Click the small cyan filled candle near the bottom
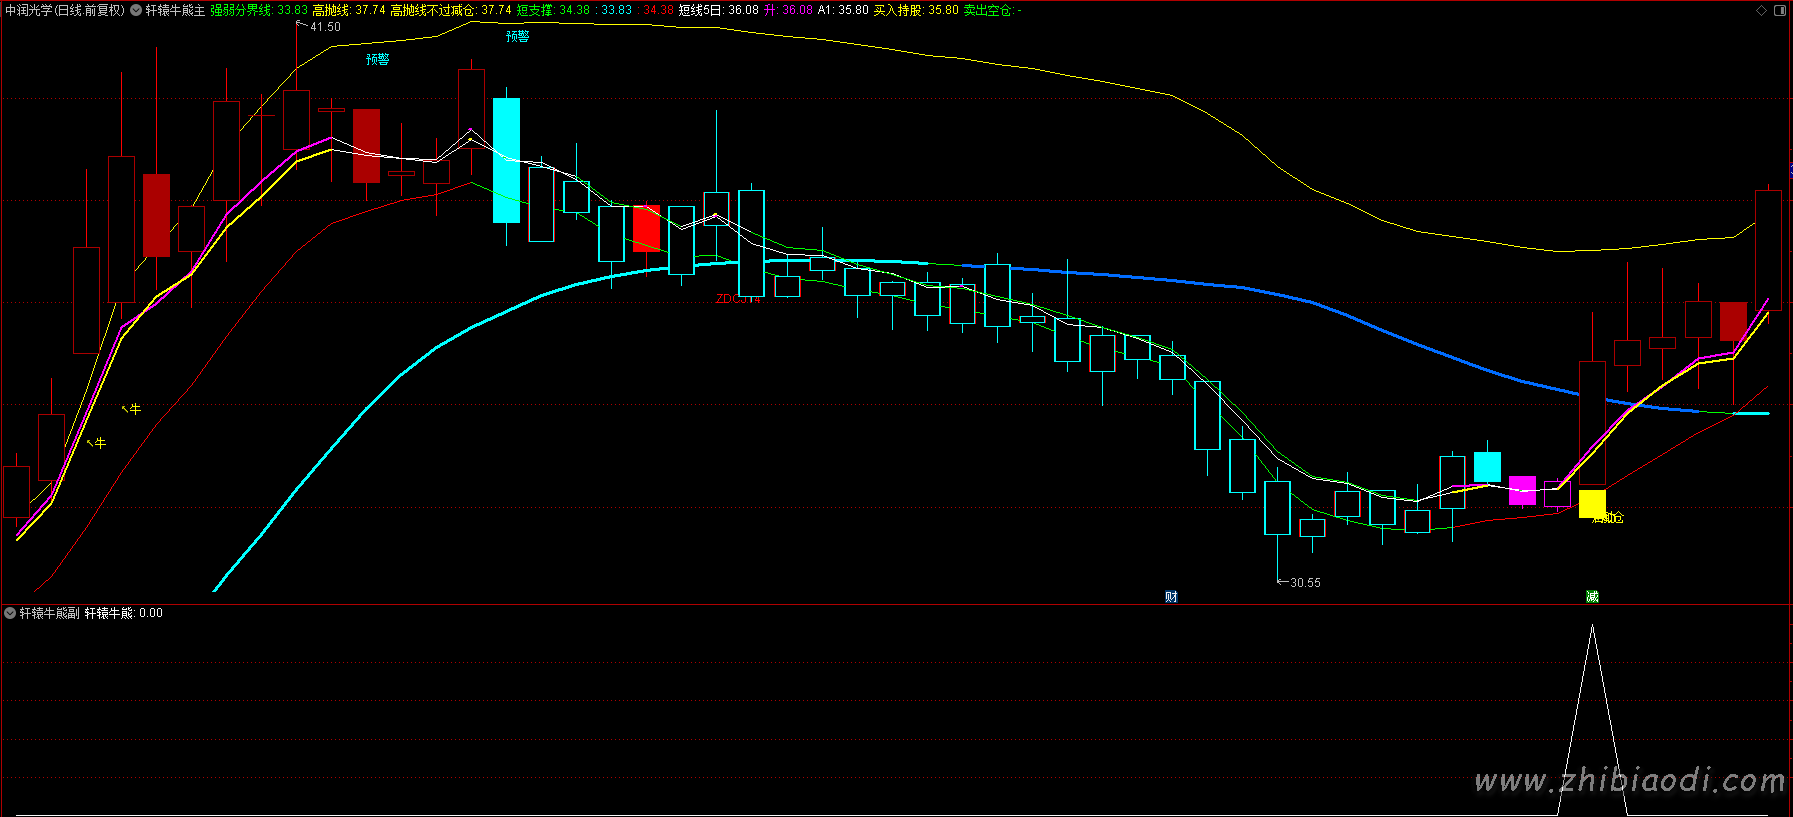The height and width of the screenshot is (817, 1793). [x=1487, y=467]
